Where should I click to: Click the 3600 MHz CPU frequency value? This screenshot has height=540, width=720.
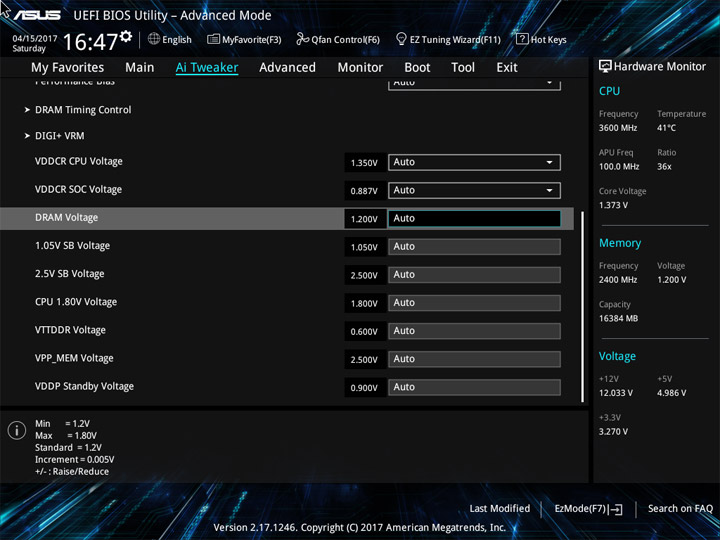pyautogui.click(x=618, y=128)
